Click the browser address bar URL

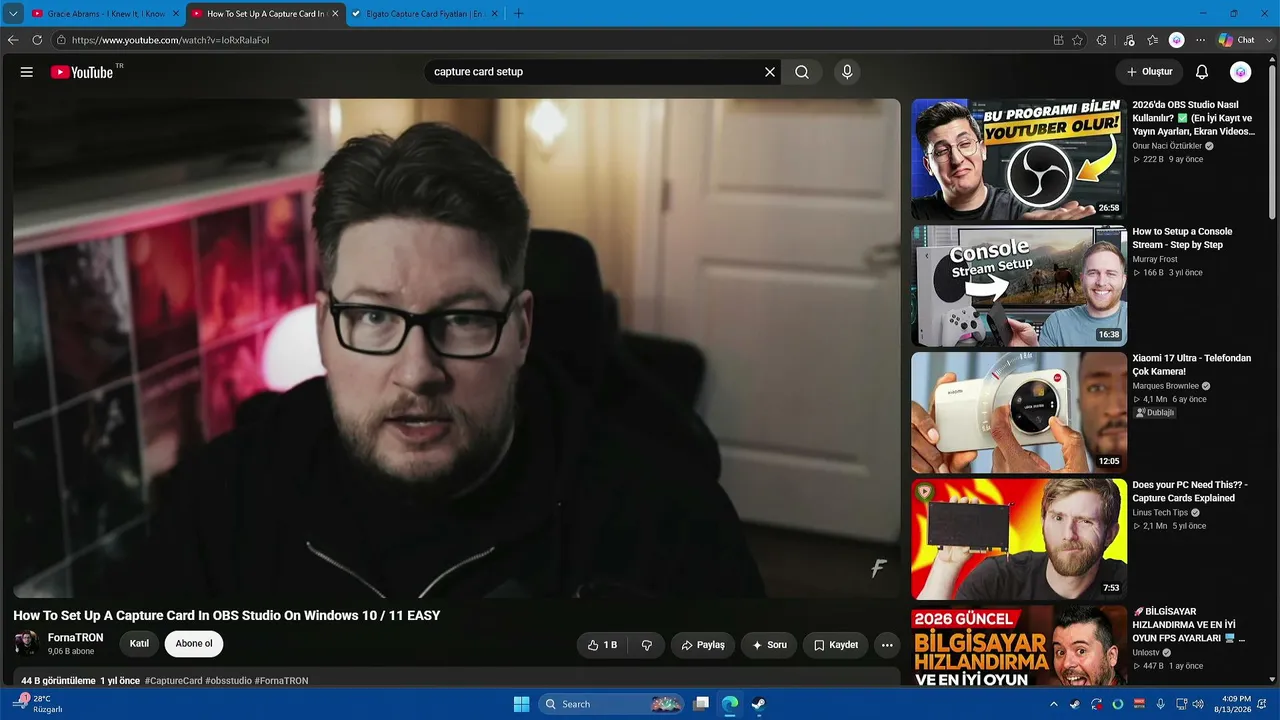point(170,40)
